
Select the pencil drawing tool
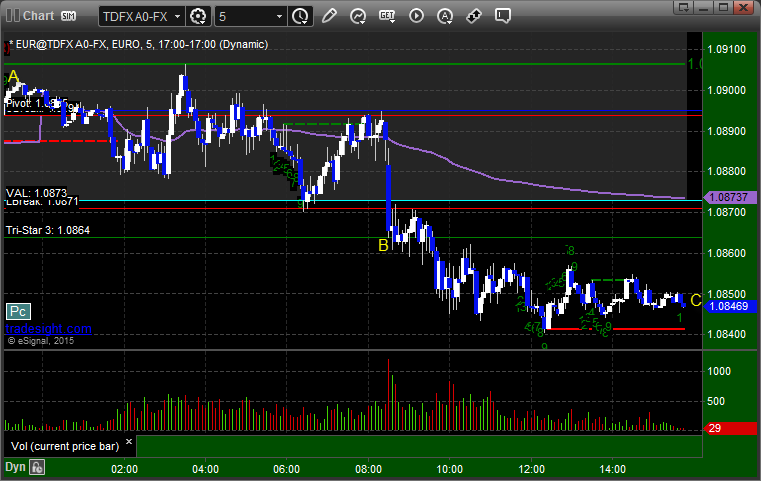coord(329,16)
